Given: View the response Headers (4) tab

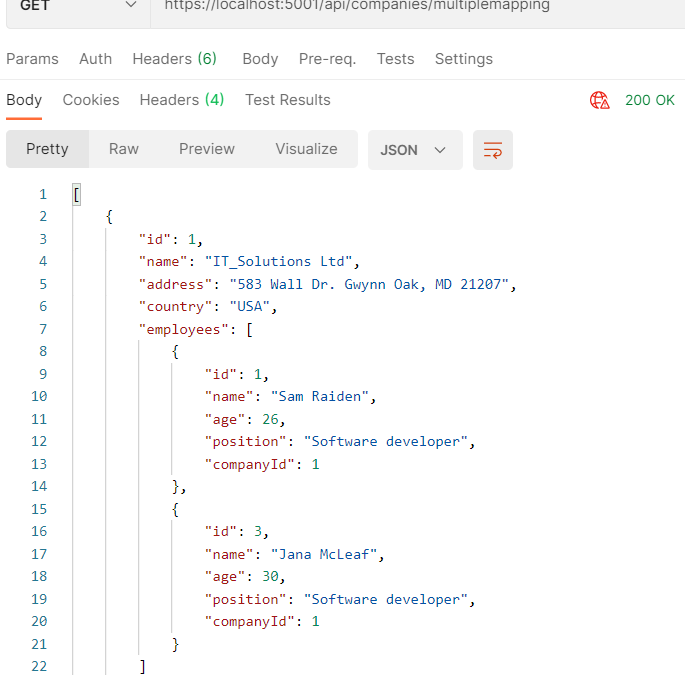Looking at the screenshot, I should [182, 100].
